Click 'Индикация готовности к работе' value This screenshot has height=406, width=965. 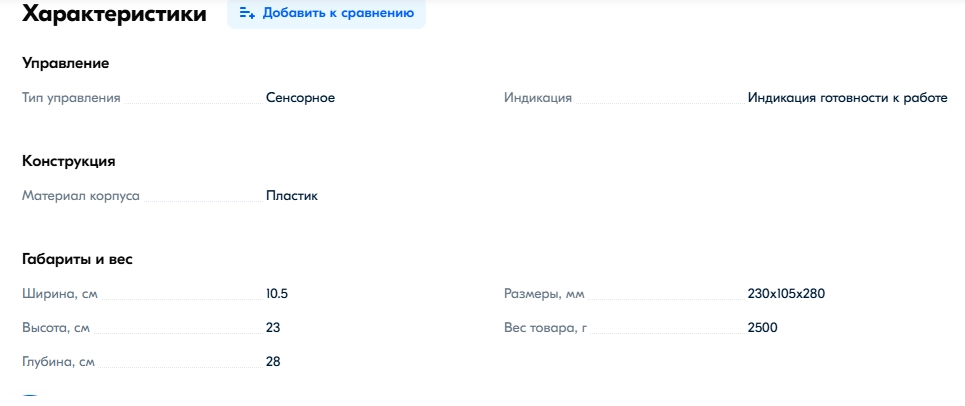point(847,98)
